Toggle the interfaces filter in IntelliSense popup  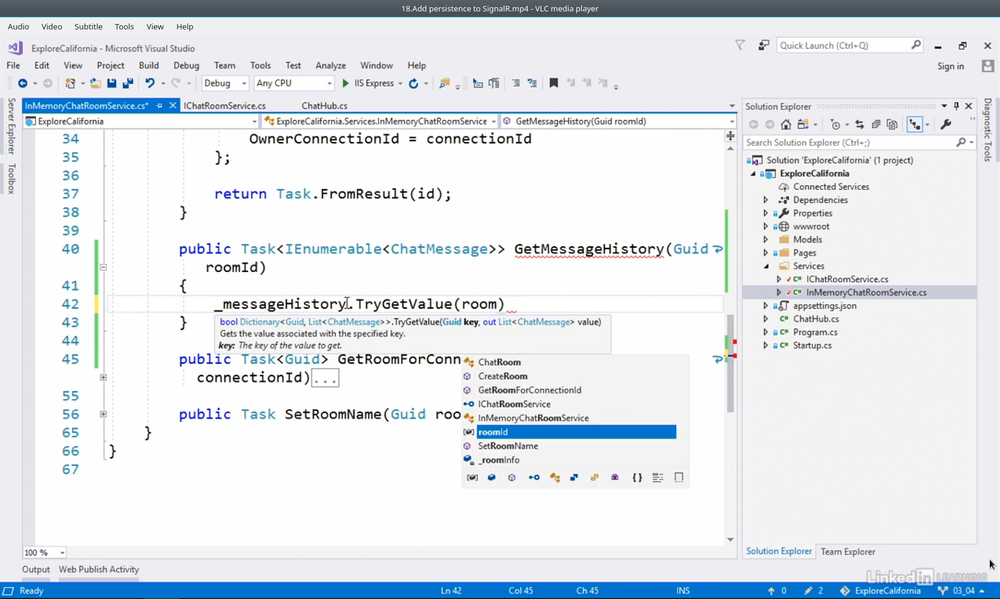[x=533, y=478]
